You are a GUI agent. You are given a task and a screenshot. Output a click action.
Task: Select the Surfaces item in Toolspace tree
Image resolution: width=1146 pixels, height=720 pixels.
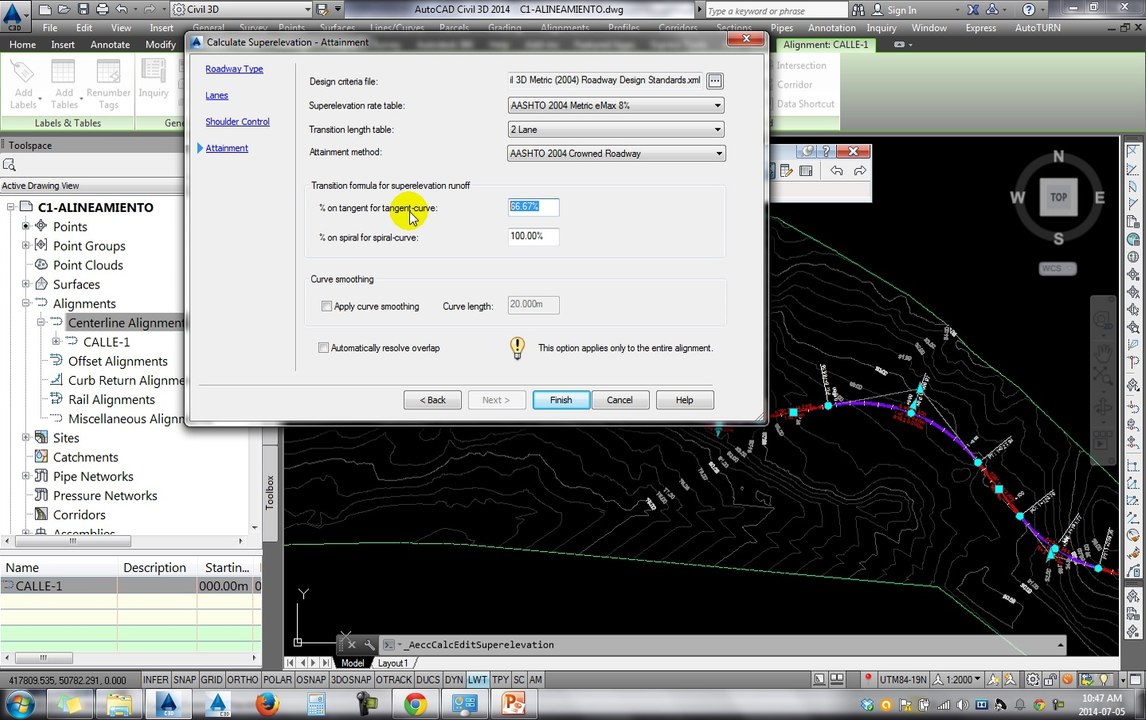pos(76,284)
